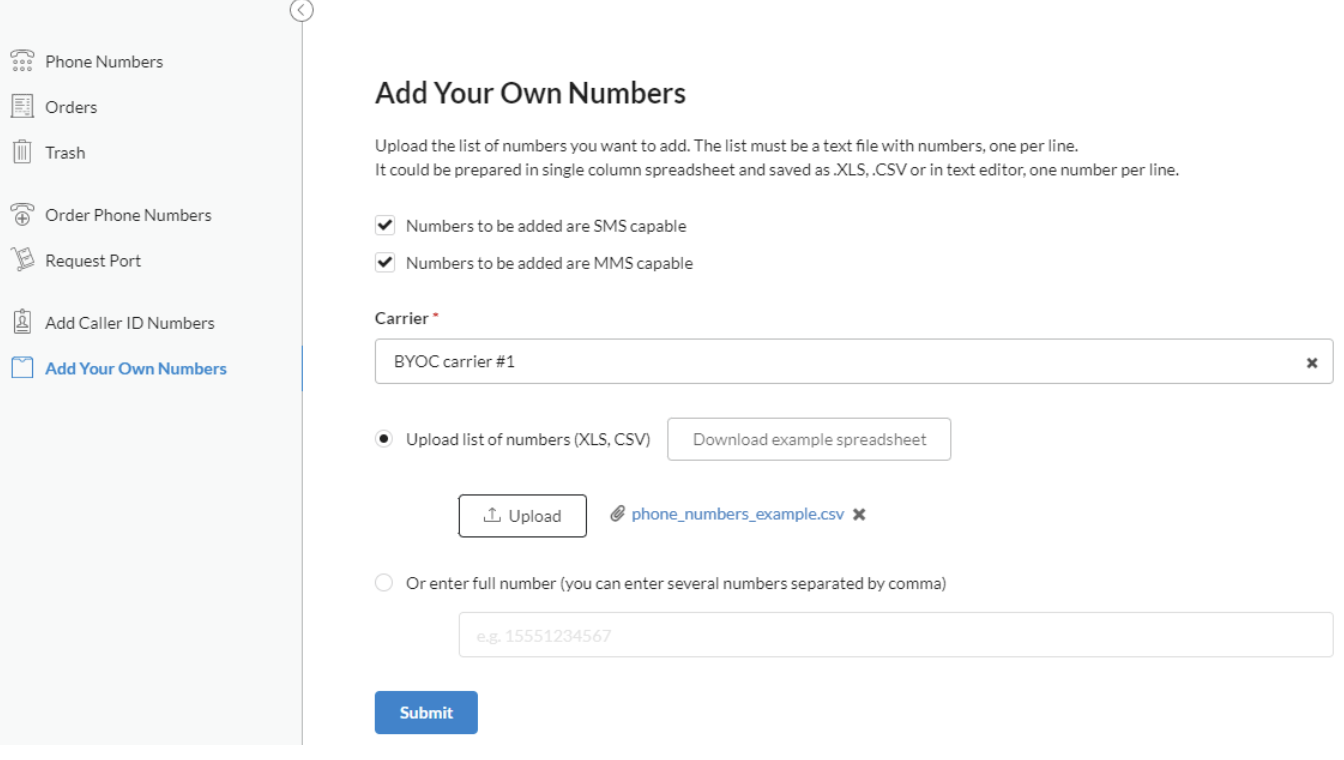Clear the Carrier selection with the x

1312,363
